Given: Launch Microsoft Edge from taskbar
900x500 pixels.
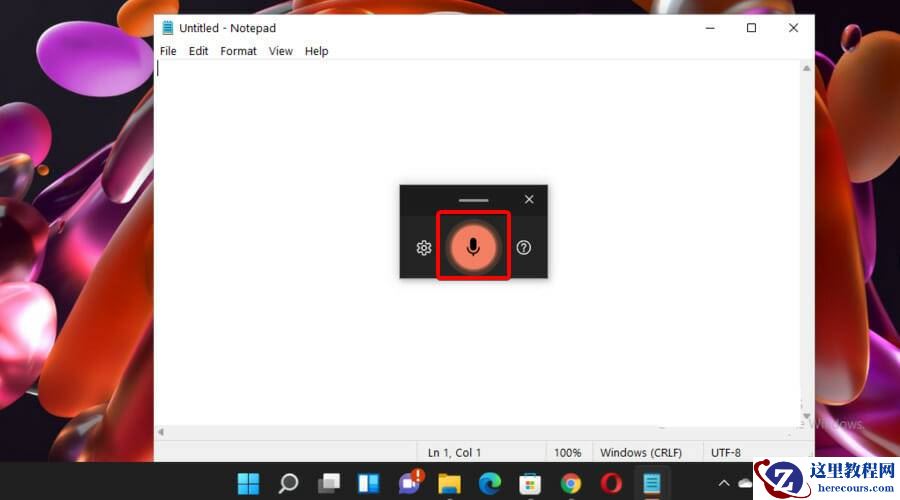Looking at the screenshot, I should click(x=490, y=483).
